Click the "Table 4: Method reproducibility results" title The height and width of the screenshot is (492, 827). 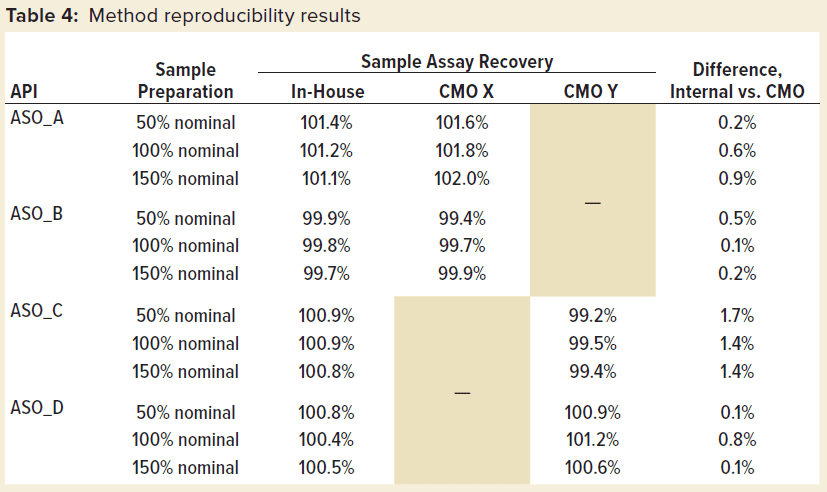coord(184,16)
